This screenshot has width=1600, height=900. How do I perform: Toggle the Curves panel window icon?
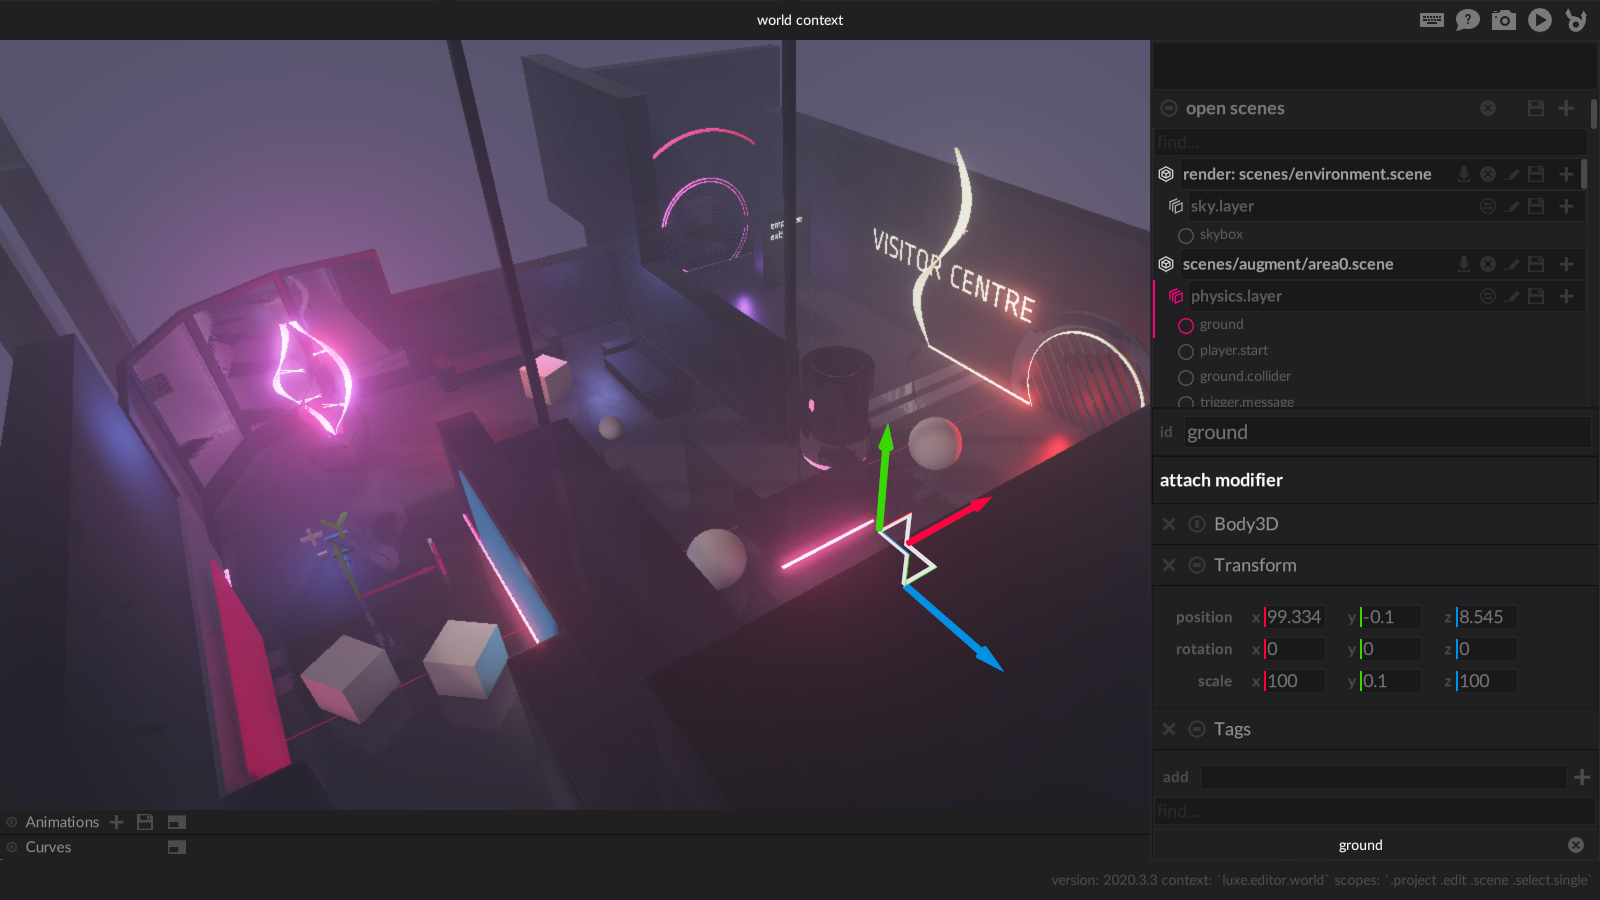(x=177, y=847)
